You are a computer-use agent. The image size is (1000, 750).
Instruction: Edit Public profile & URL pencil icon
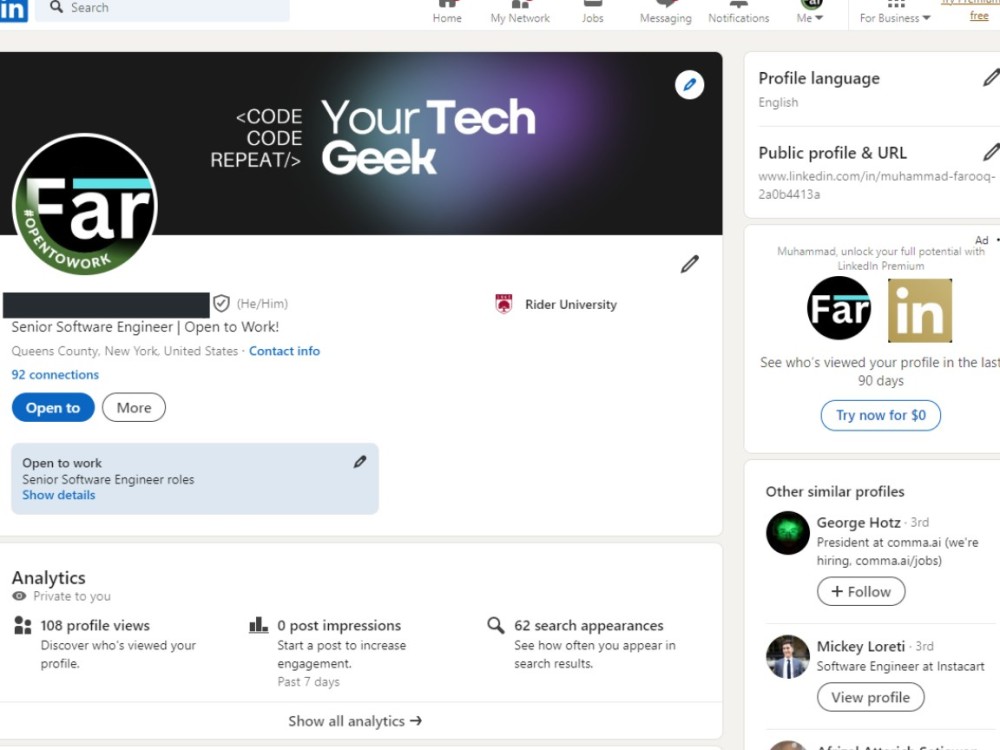tap(991, 152)
